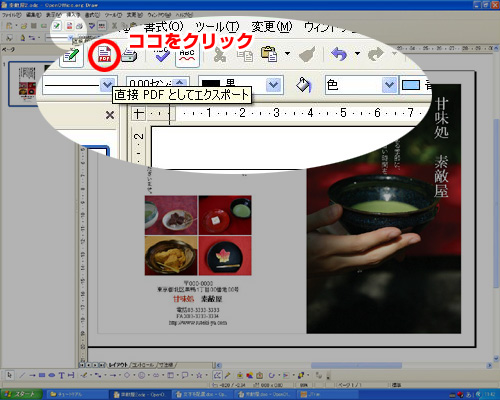
Task: Select the Stars shape tool
Action: [199, 375]
